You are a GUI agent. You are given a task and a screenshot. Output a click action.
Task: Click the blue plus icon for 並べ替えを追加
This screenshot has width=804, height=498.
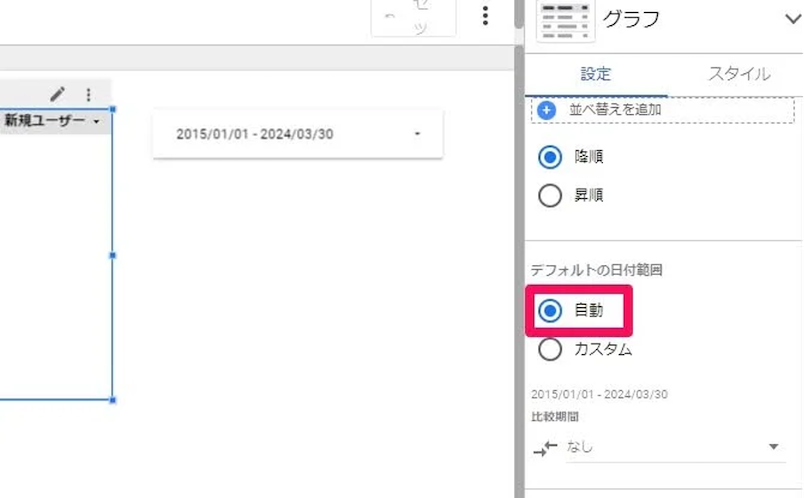point(547,110)
